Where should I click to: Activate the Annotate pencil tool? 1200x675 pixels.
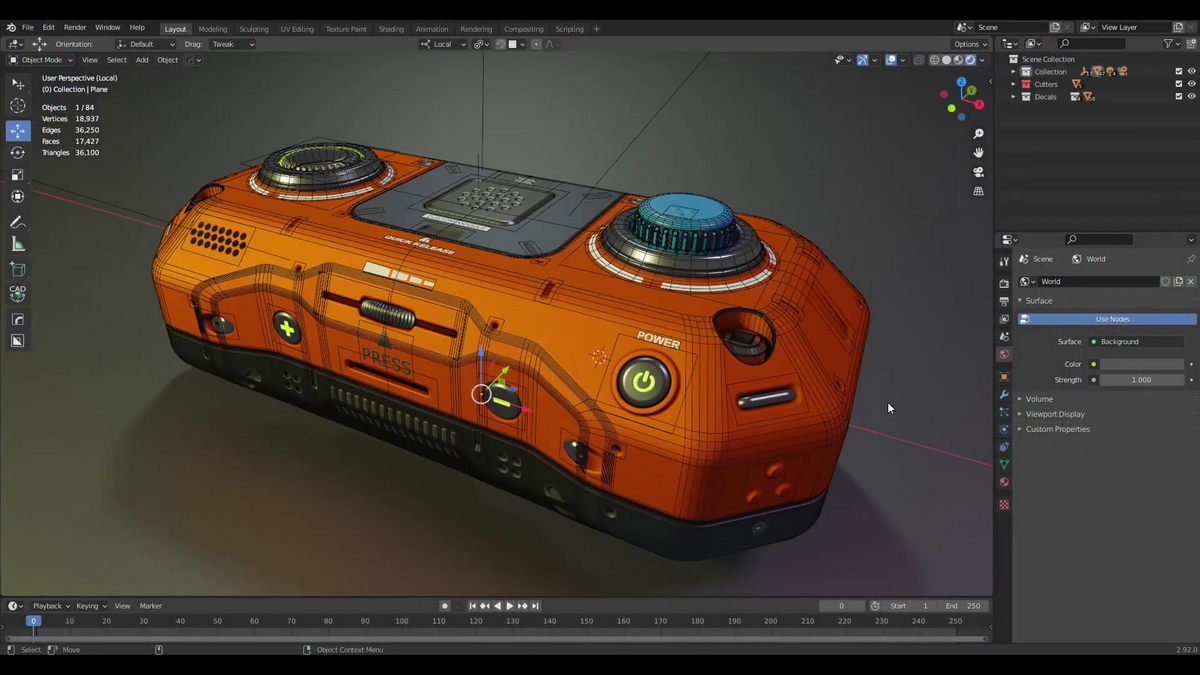18,222
